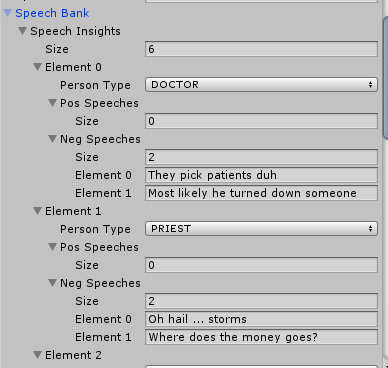The width and height of the screenshot is (388, 368).
Task: Collapse Pos Speeches under PRIEST element
Action: (52, 247)
